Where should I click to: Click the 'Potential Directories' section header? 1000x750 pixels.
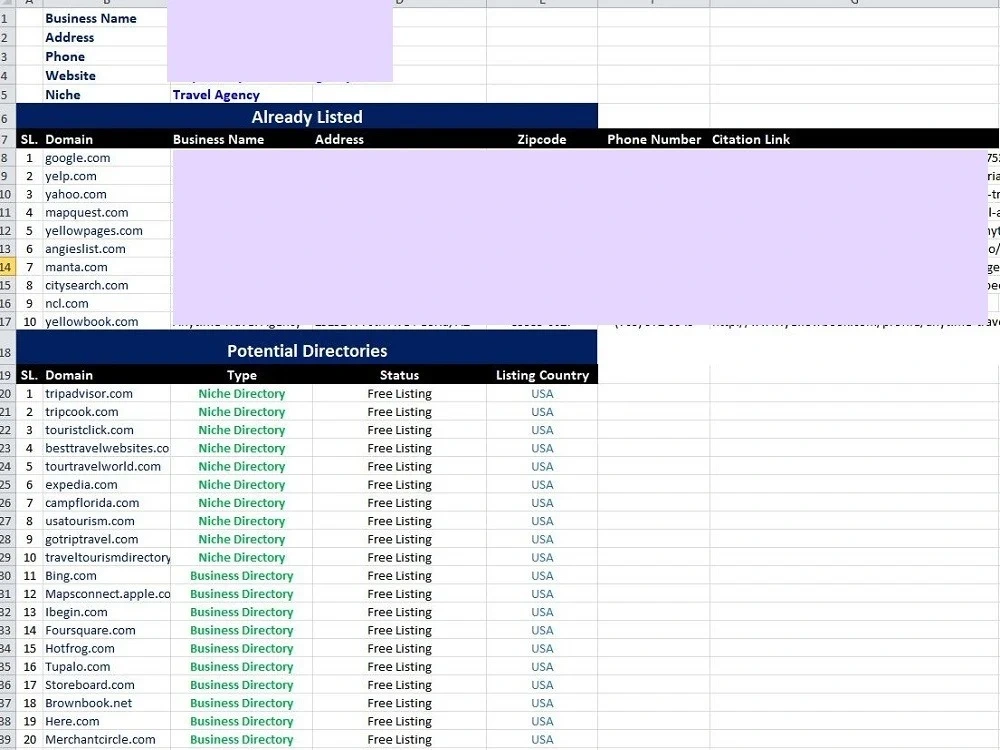tap(307, 351)
